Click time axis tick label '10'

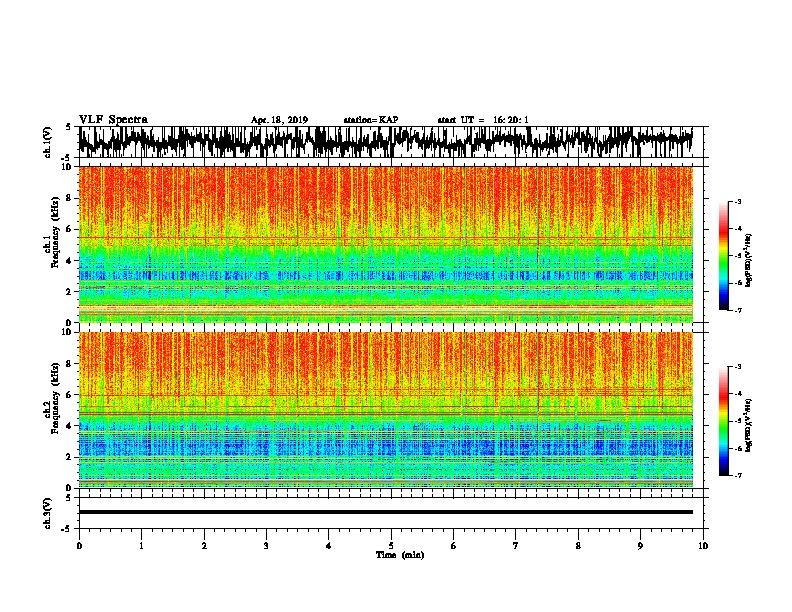point(703,546)
